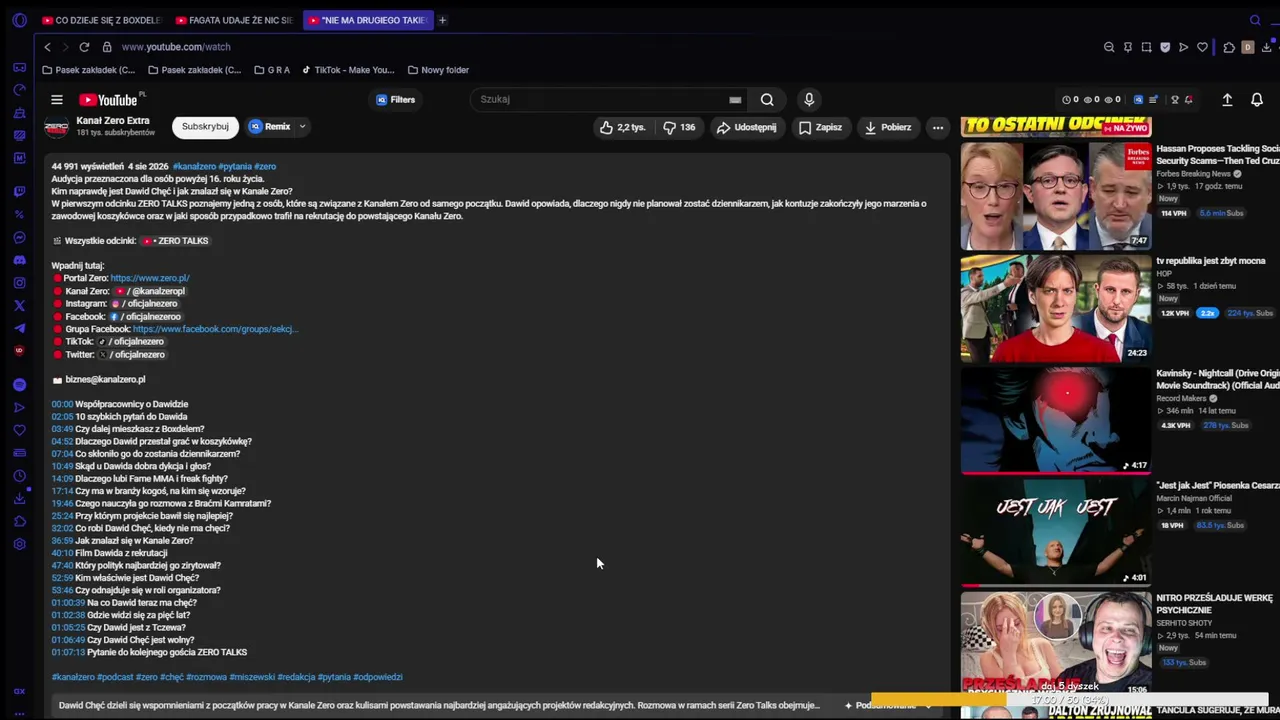Open Discord in the Opera sidebar
1280x720 pixels.
point(19,260)
